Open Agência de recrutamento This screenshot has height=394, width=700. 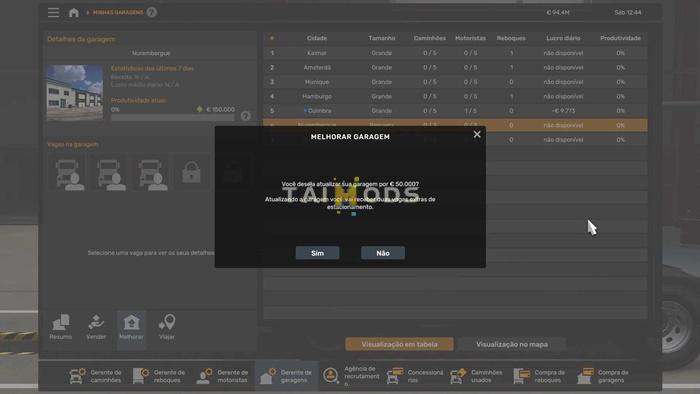tap(350, 376)
